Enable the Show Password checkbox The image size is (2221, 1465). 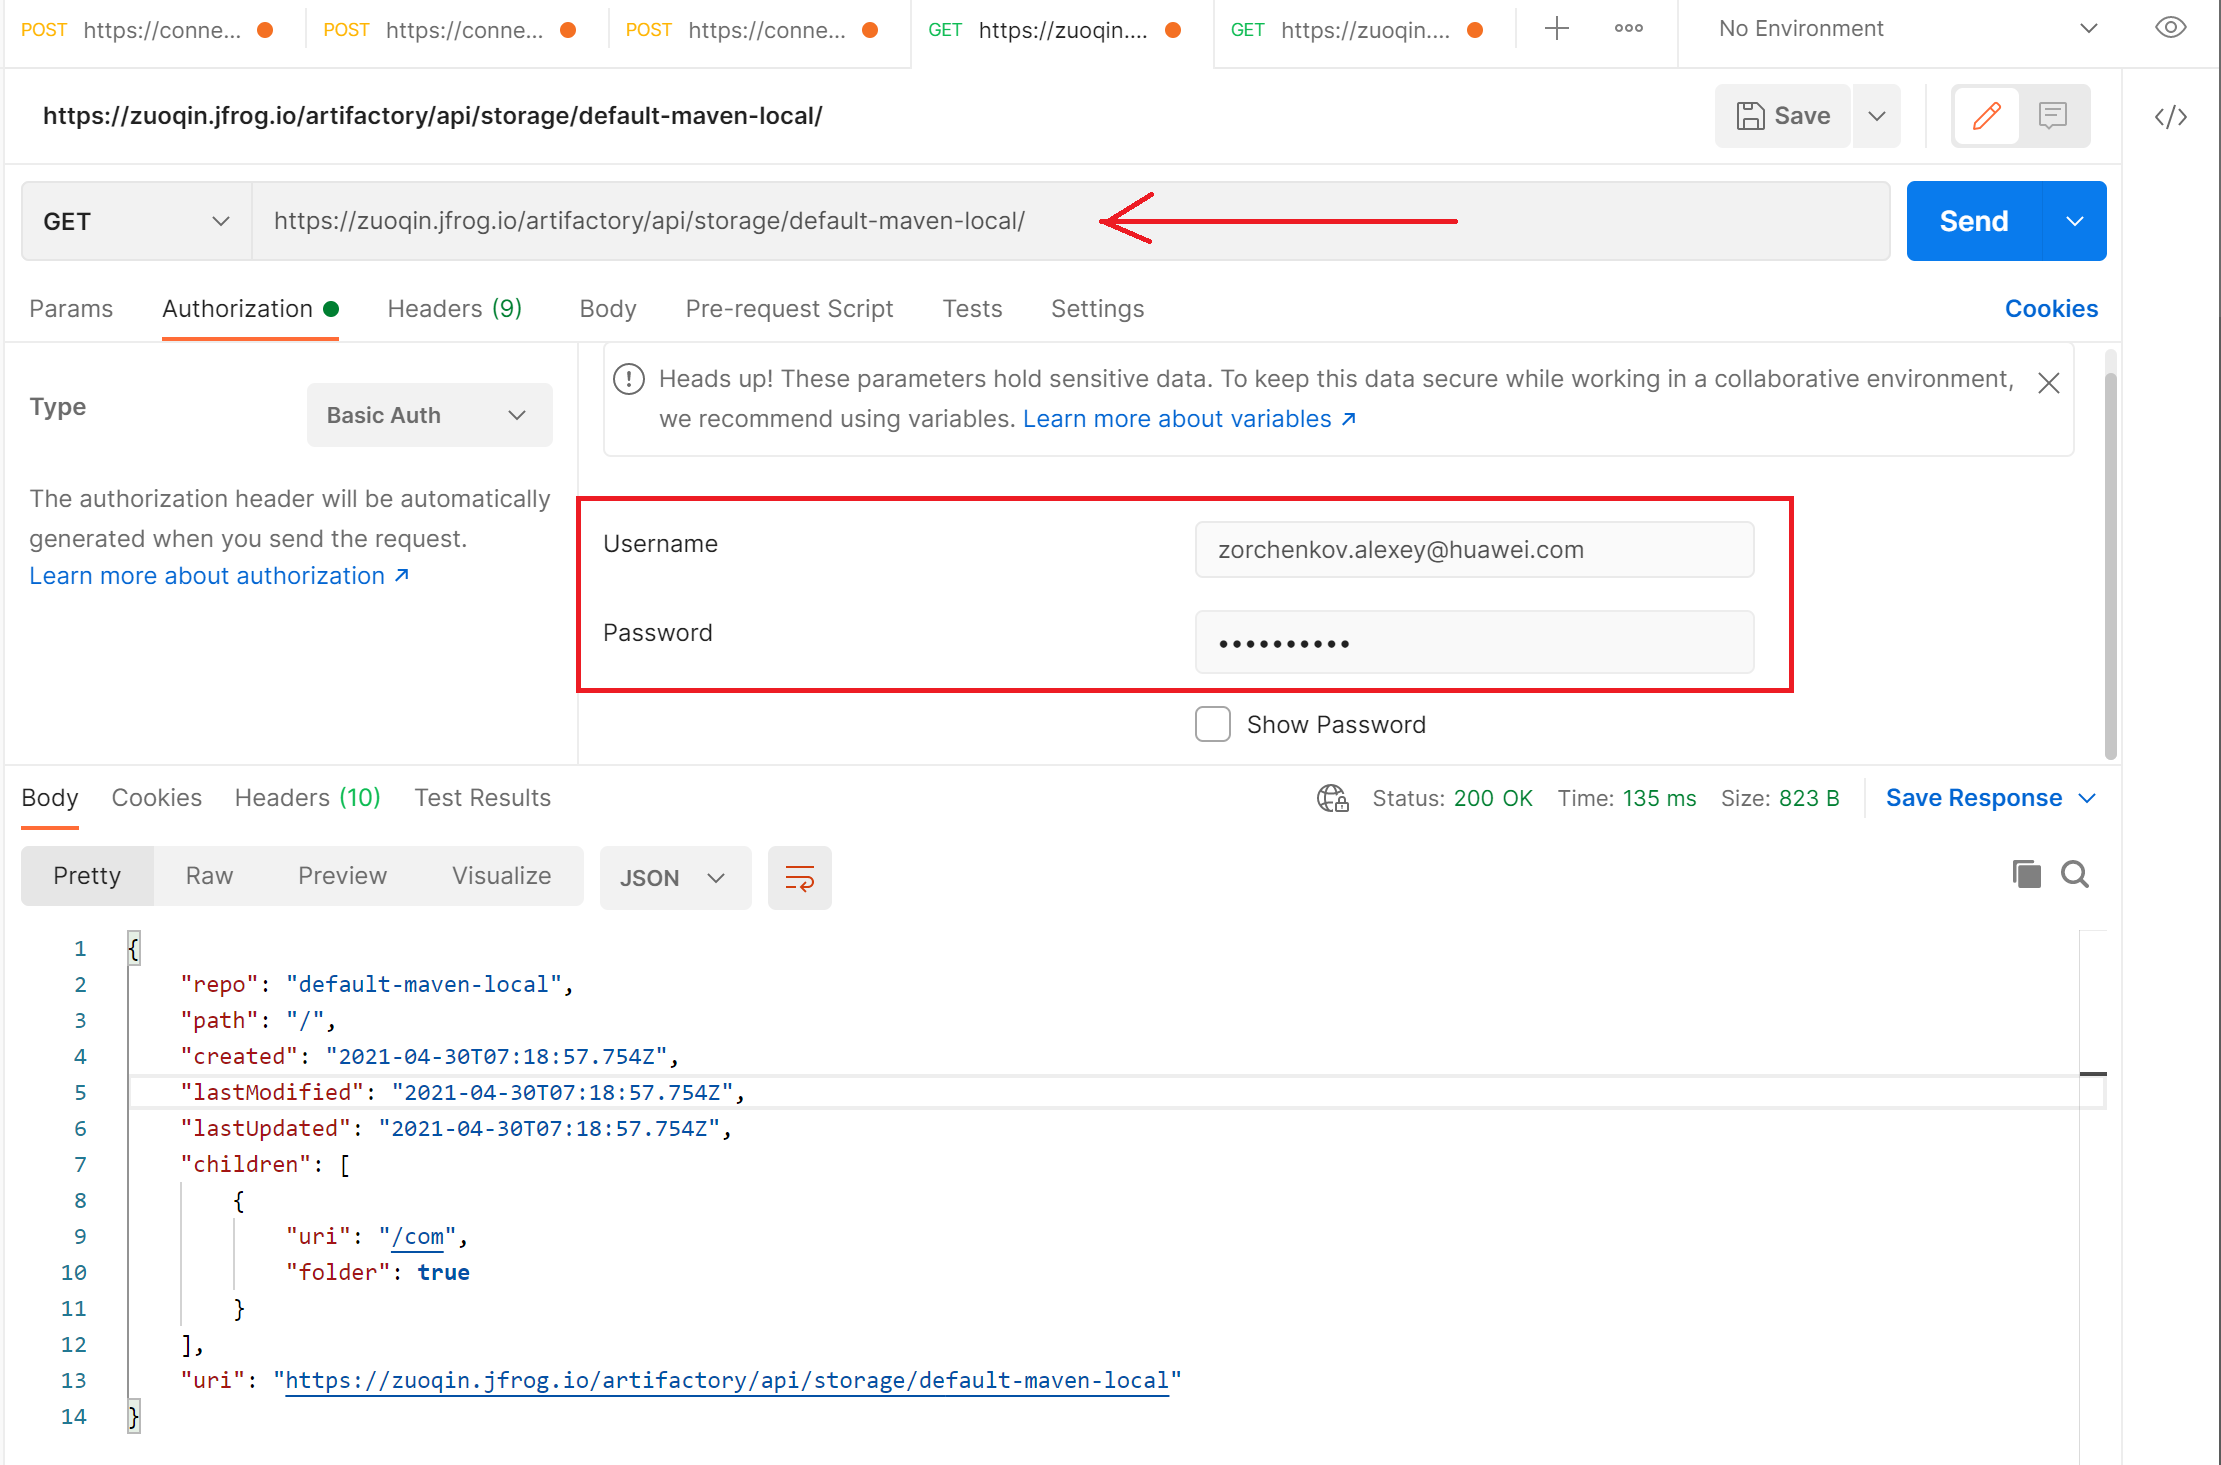(x=1212, y=723)
